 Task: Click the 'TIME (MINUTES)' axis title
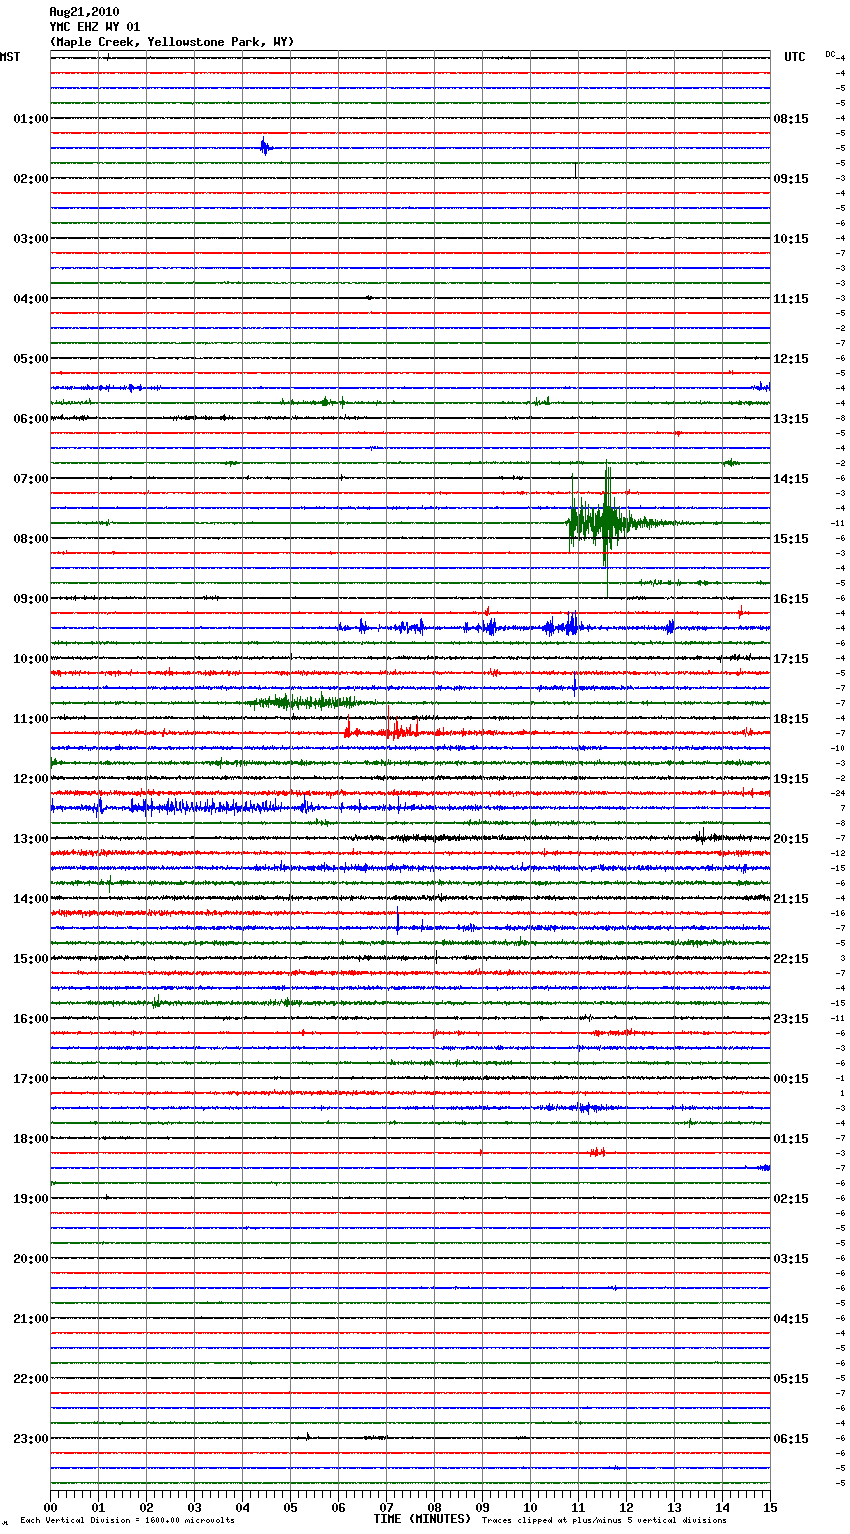pos(422,1519)
